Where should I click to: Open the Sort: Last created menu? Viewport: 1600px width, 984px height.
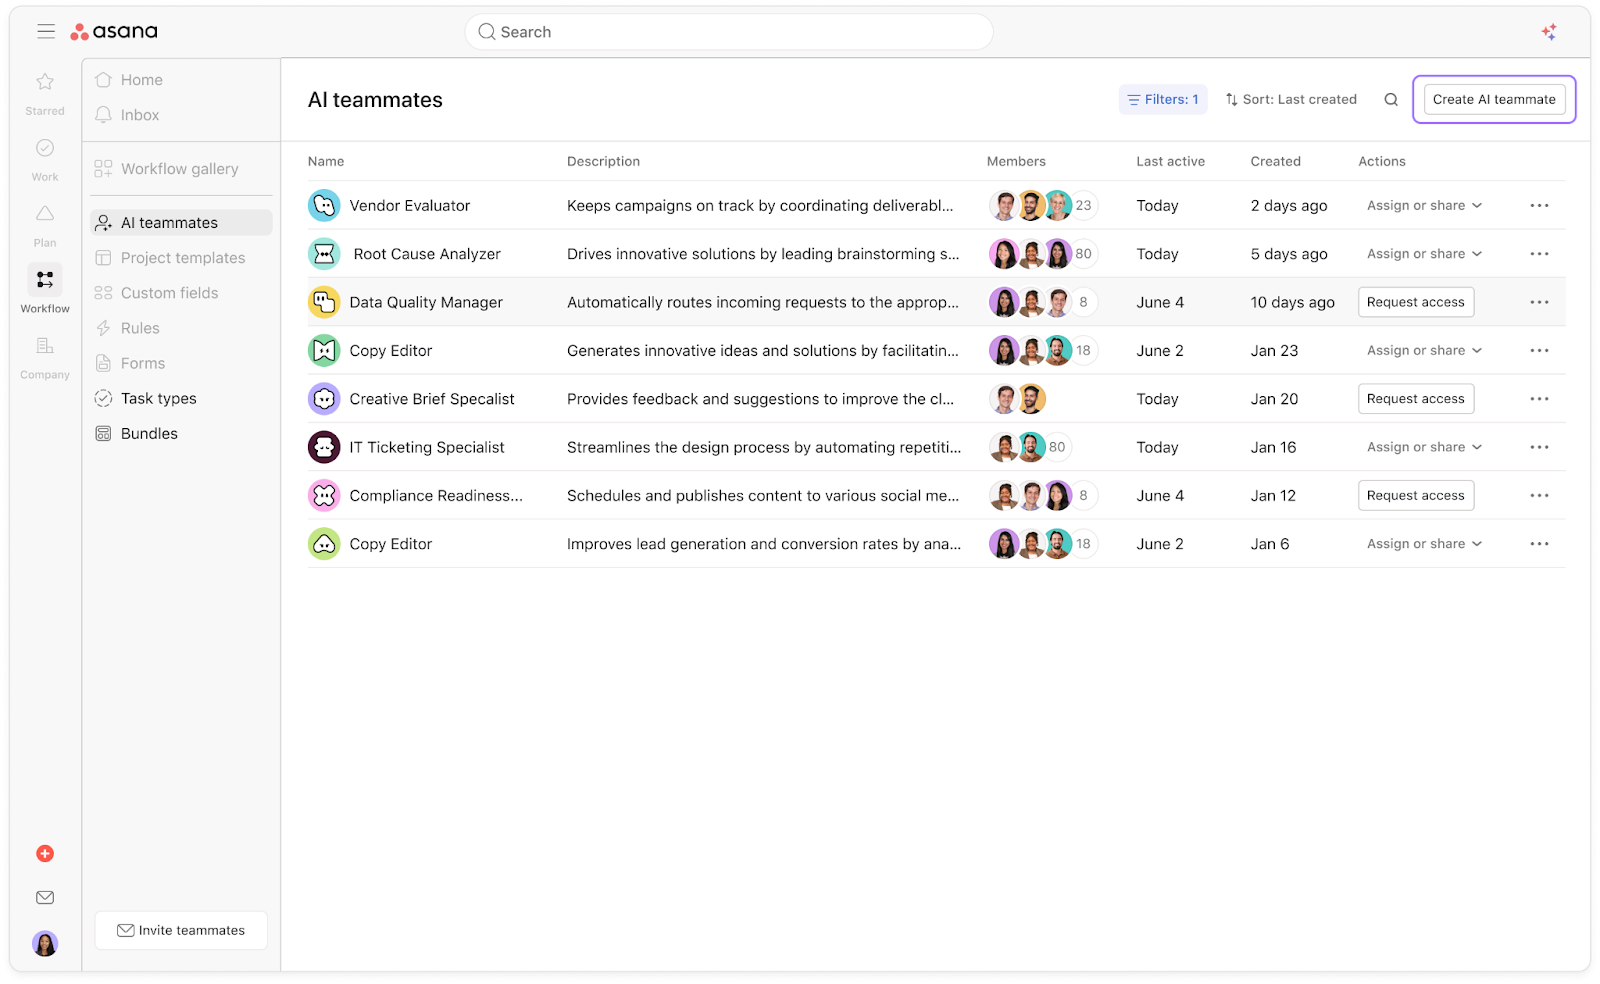1291,100
